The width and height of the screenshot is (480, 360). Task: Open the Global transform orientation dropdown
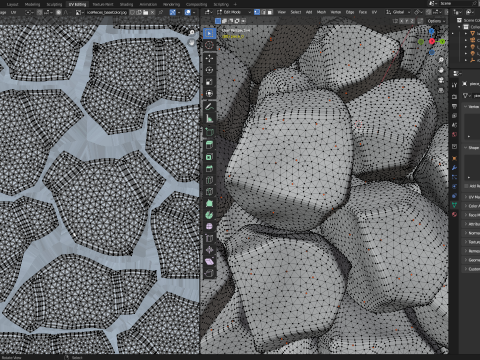(398, 12)
